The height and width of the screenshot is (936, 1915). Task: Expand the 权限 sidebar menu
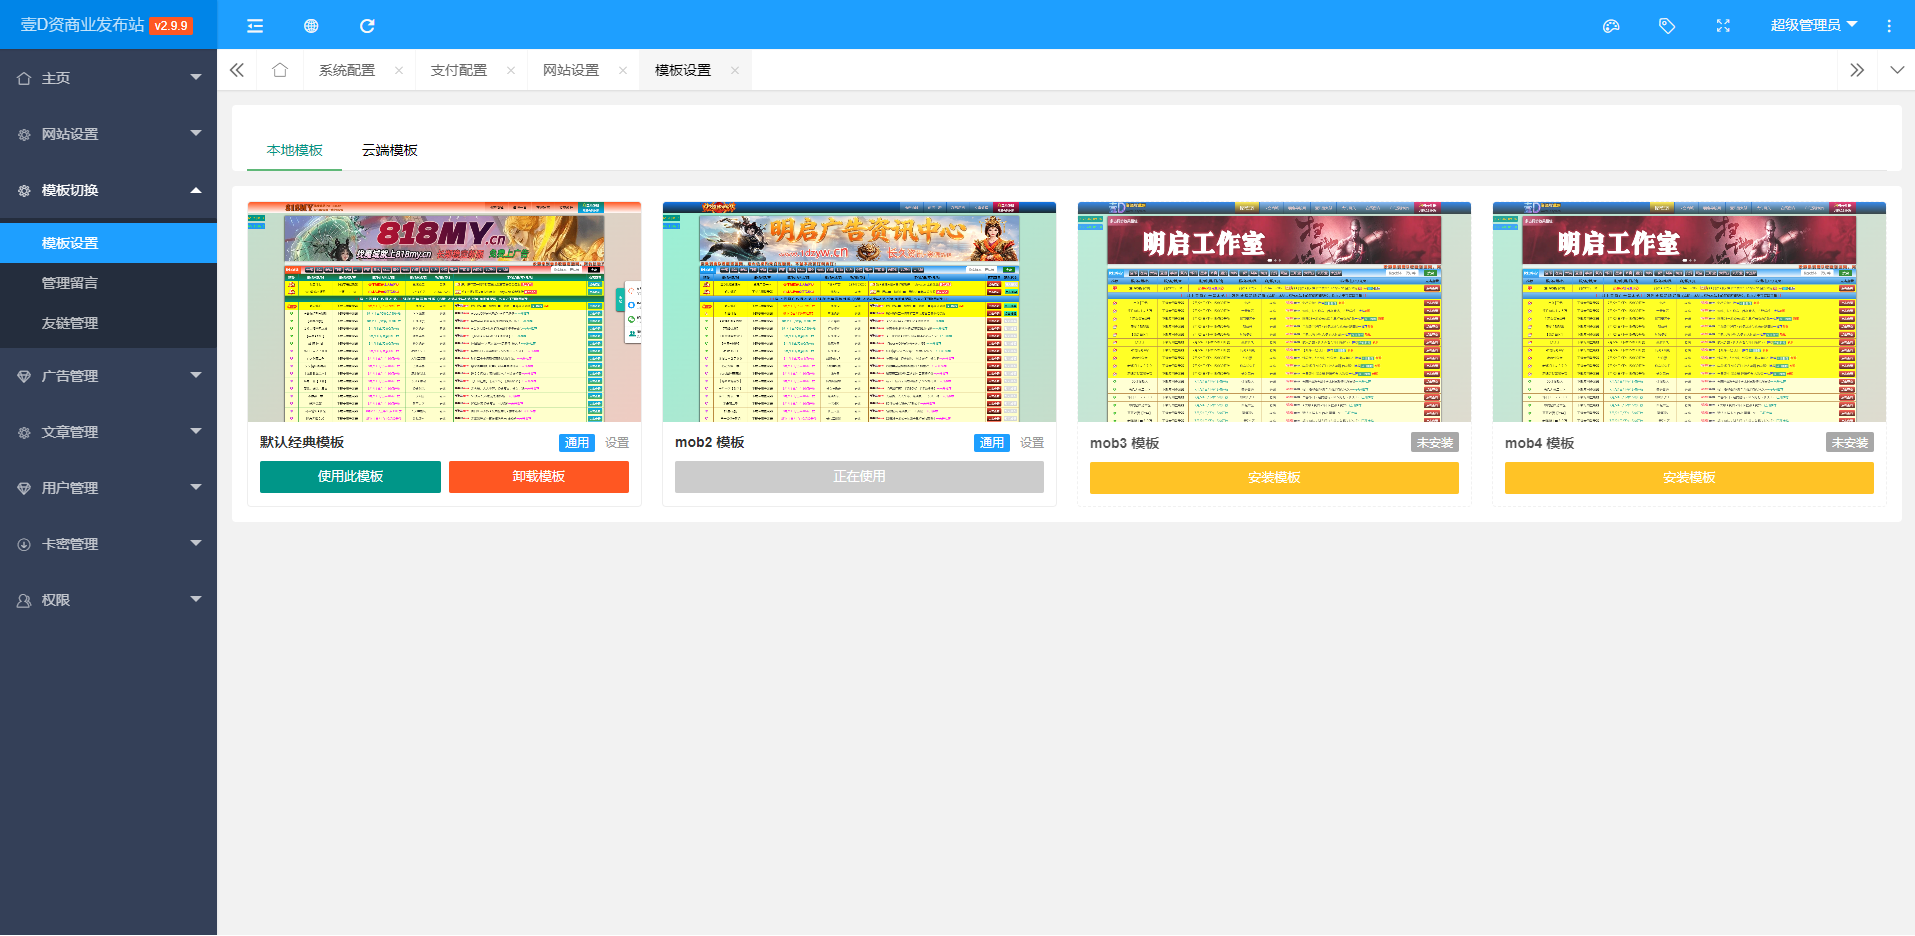point(108,600)
